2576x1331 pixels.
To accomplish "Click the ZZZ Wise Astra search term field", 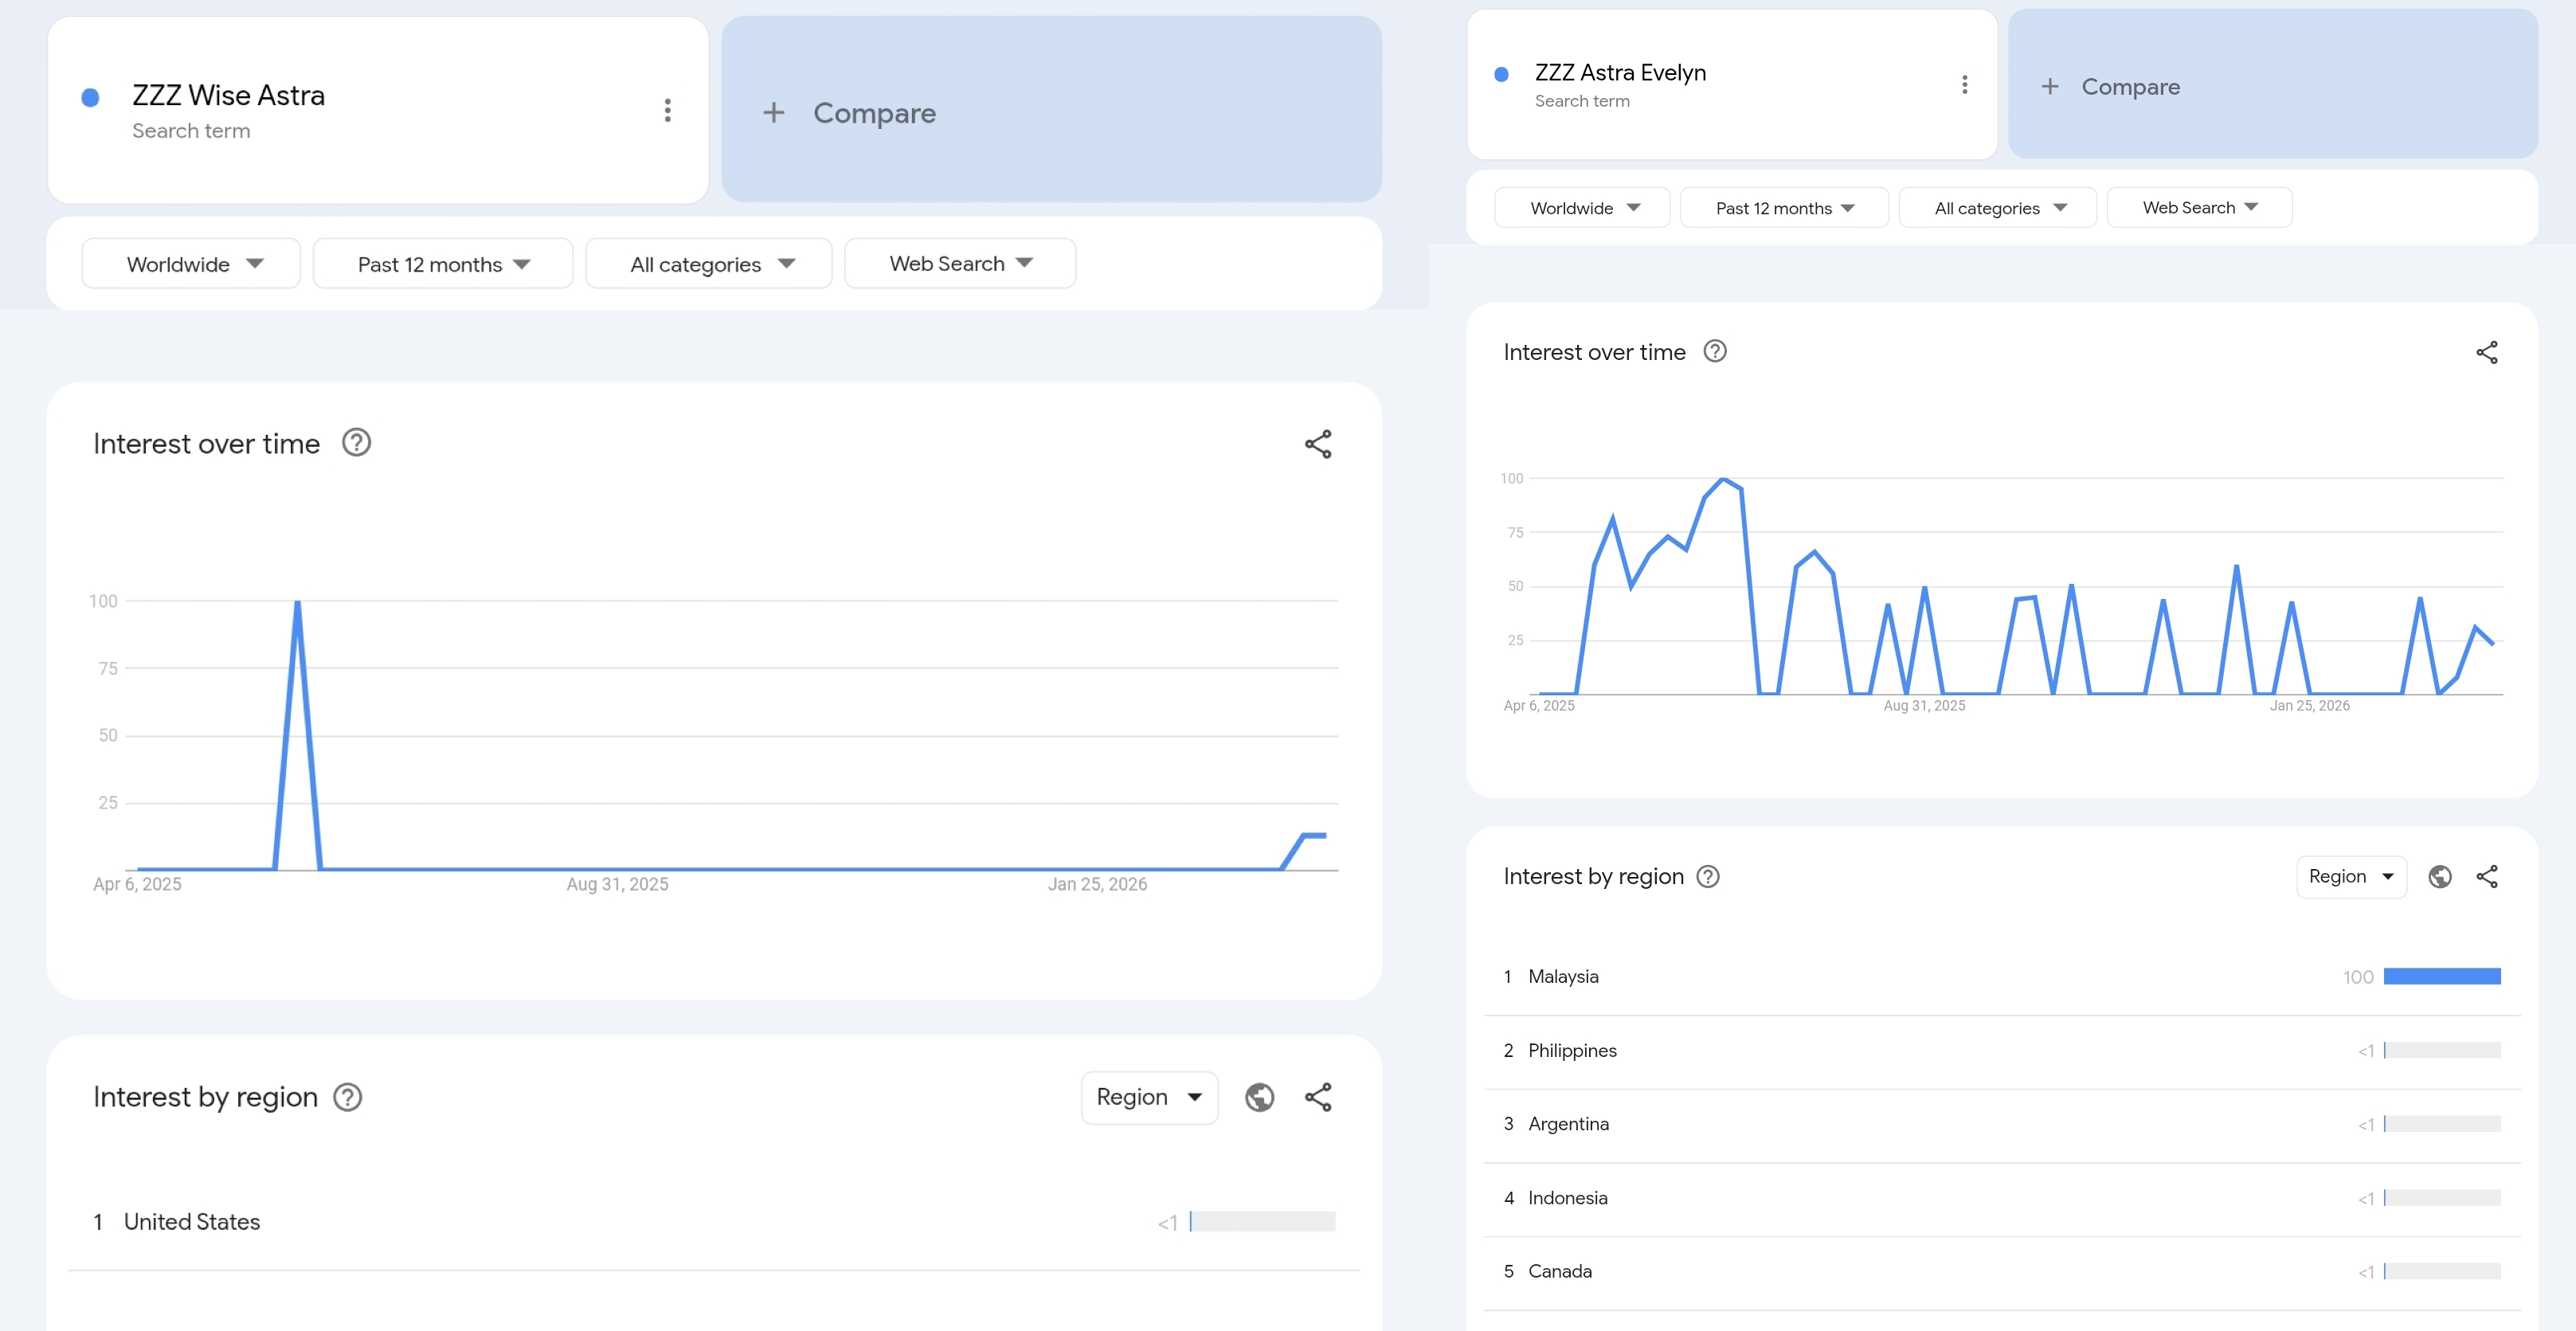I will click(228, 96).
